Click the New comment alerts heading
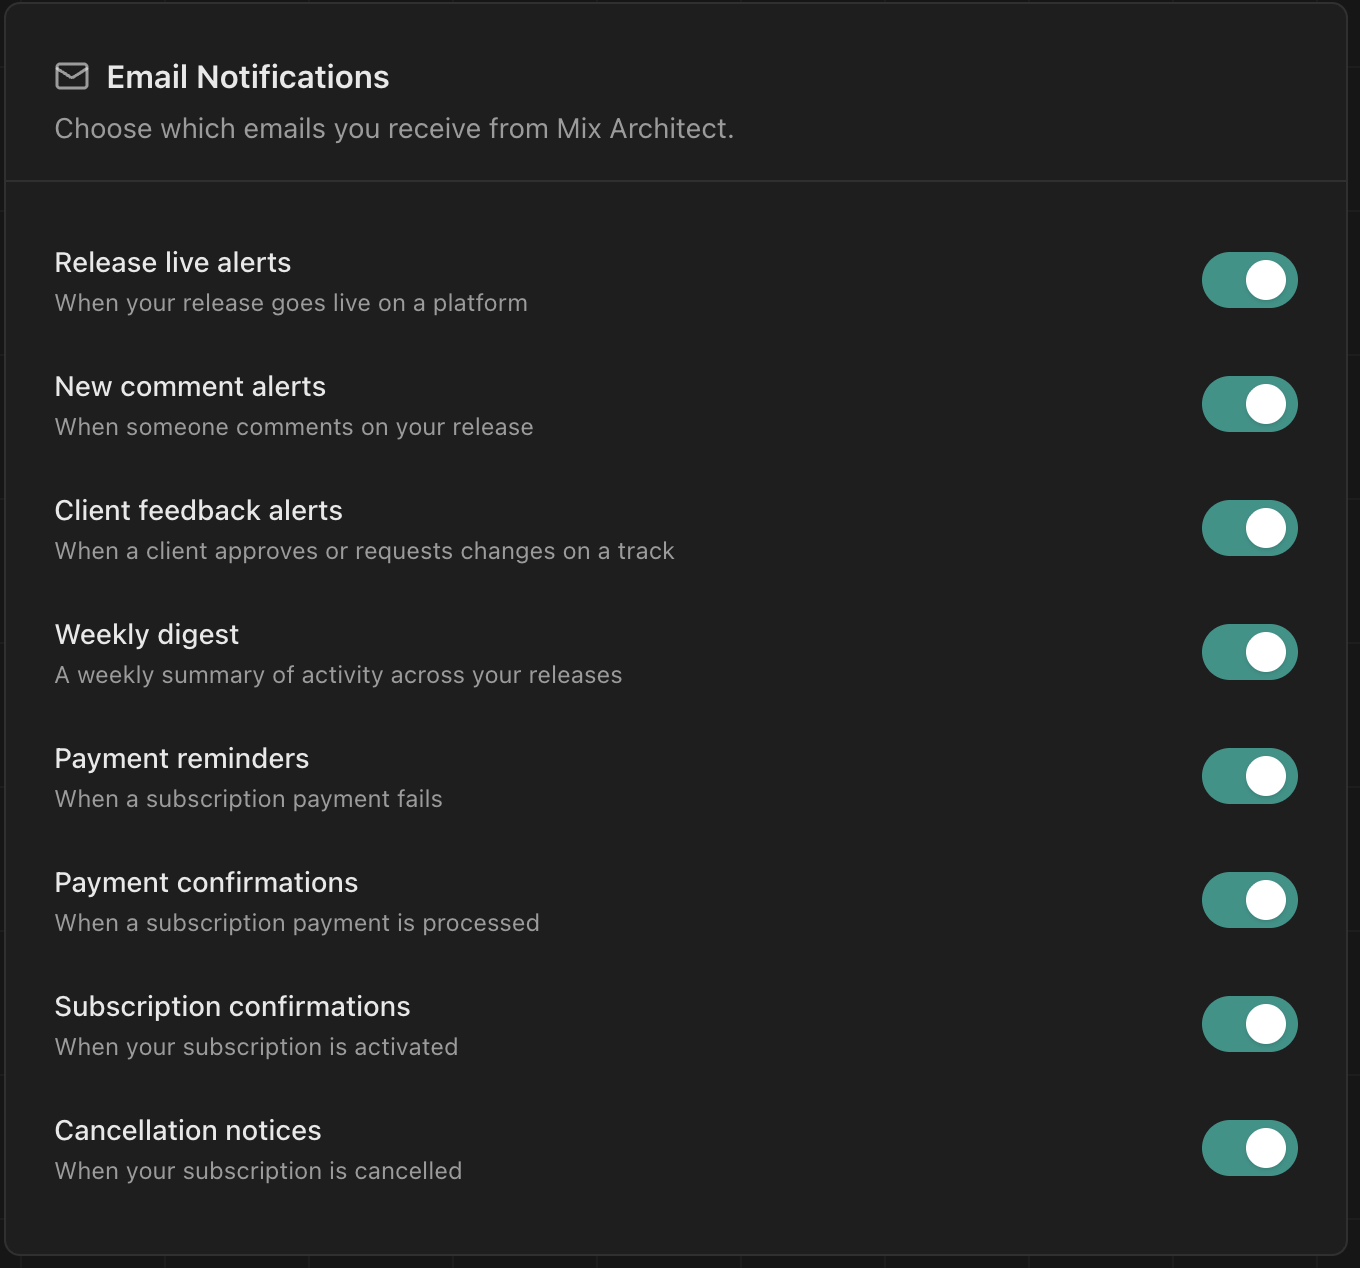This screenshot has height=1268, width=1360. click(190, 386)
